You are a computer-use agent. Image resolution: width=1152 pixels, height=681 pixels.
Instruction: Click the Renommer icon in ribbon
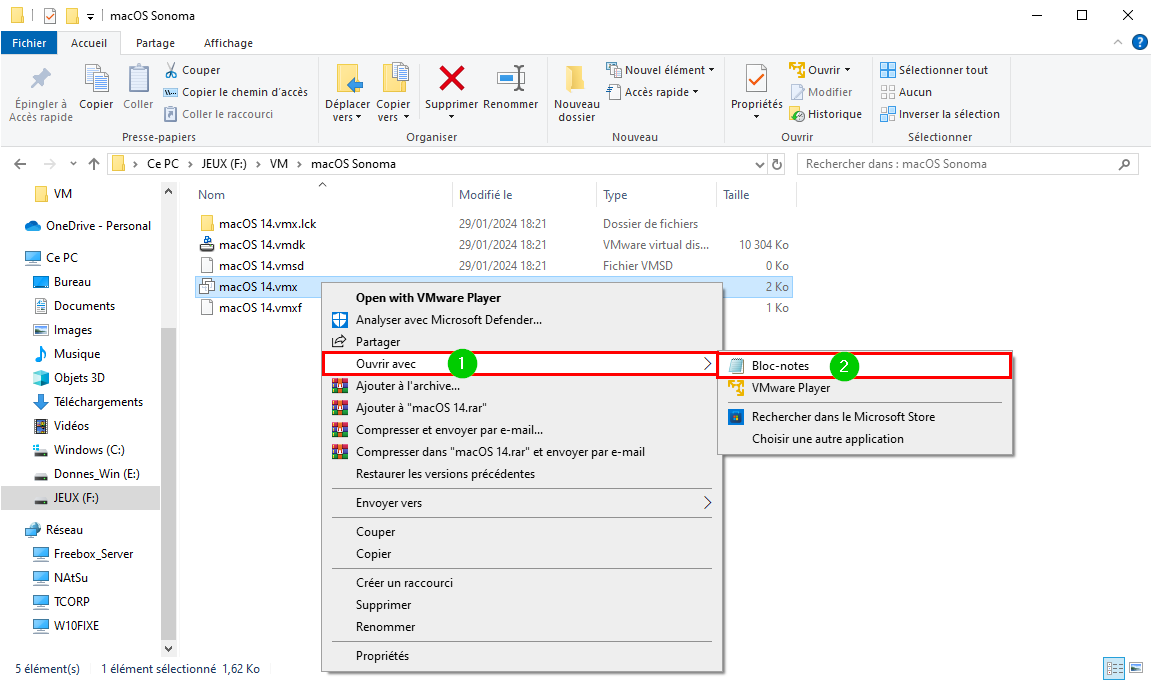pyautogui.click(x=511, y=79)
